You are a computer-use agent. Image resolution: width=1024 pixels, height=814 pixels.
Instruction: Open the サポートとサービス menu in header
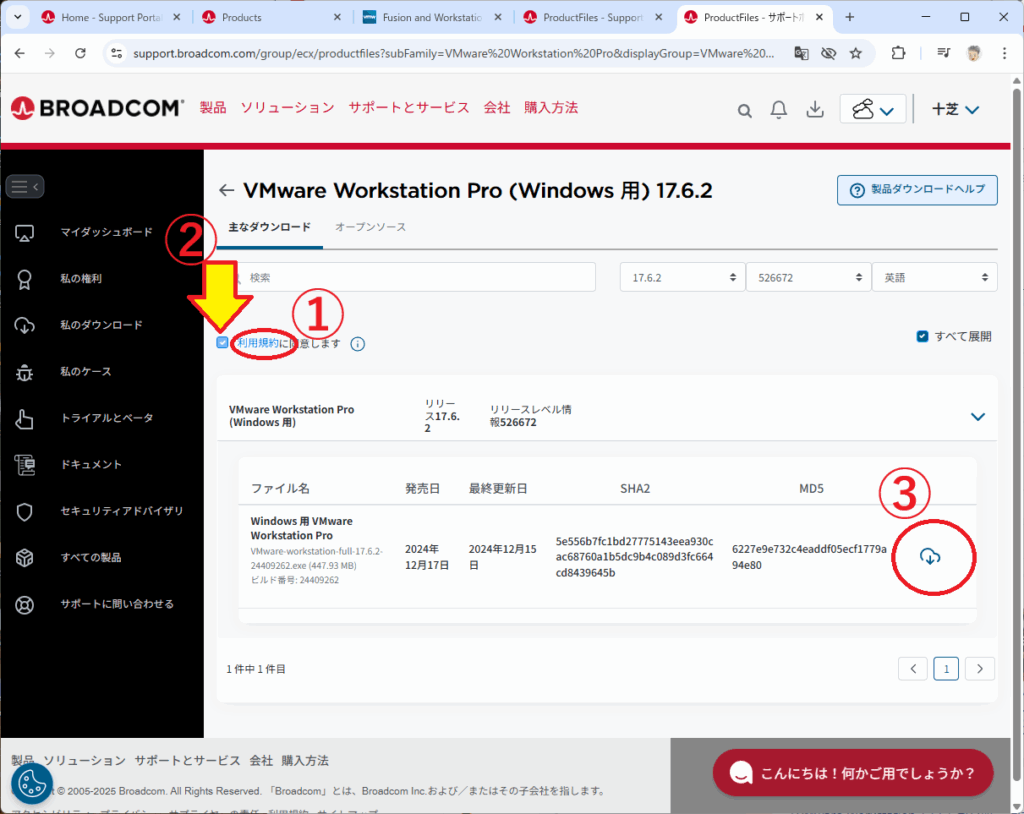coord(409,108)
